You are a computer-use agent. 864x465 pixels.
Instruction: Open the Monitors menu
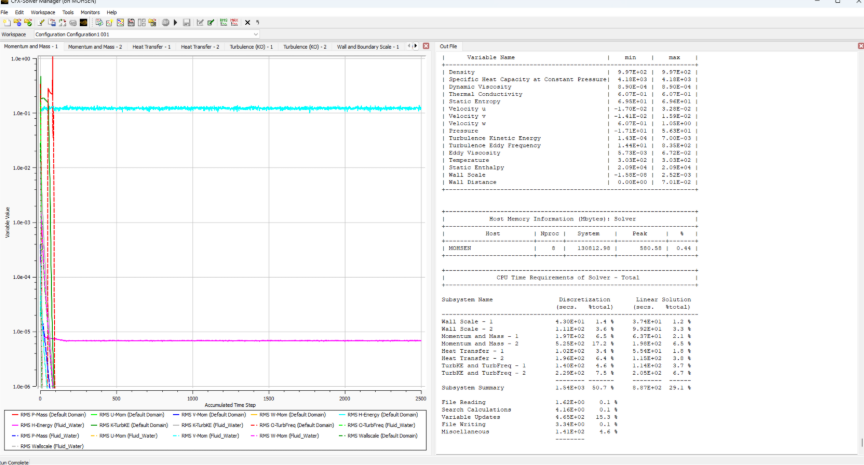90,12
